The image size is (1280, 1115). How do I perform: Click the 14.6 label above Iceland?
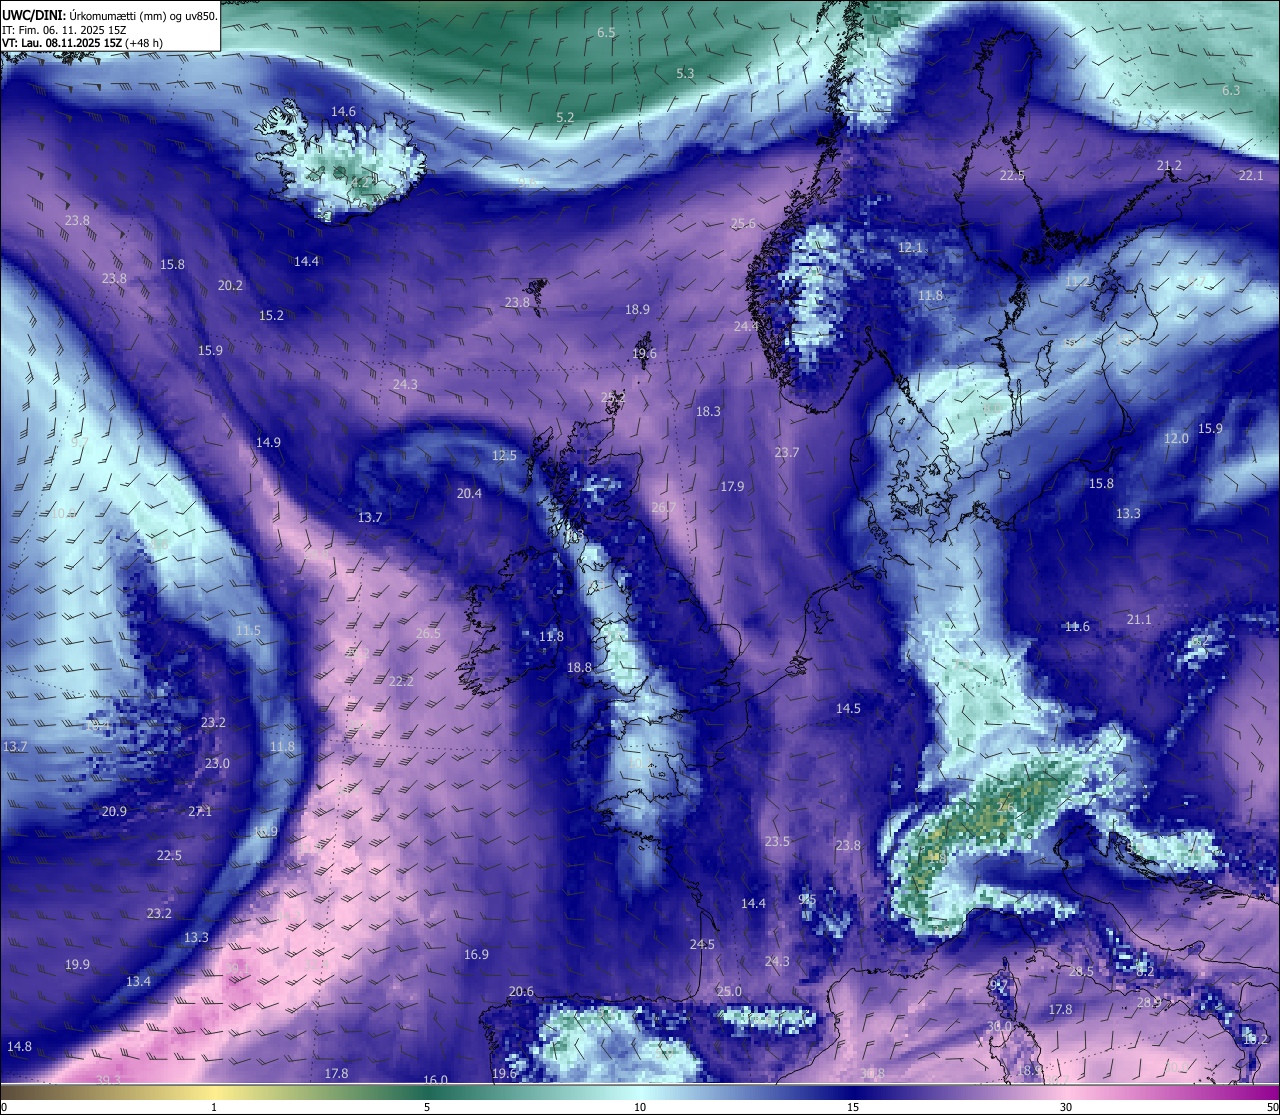pos(343,111)
